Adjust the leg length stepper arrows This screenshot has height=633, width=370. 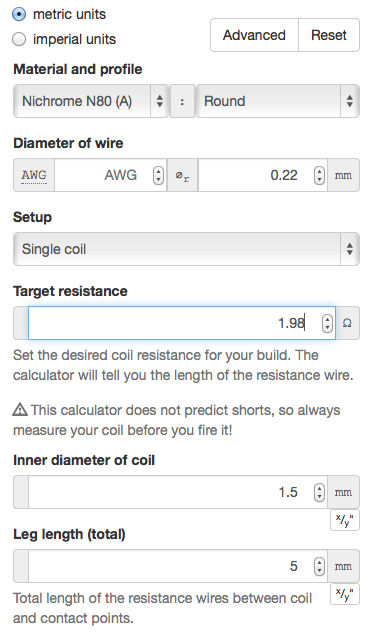point(319,566)
